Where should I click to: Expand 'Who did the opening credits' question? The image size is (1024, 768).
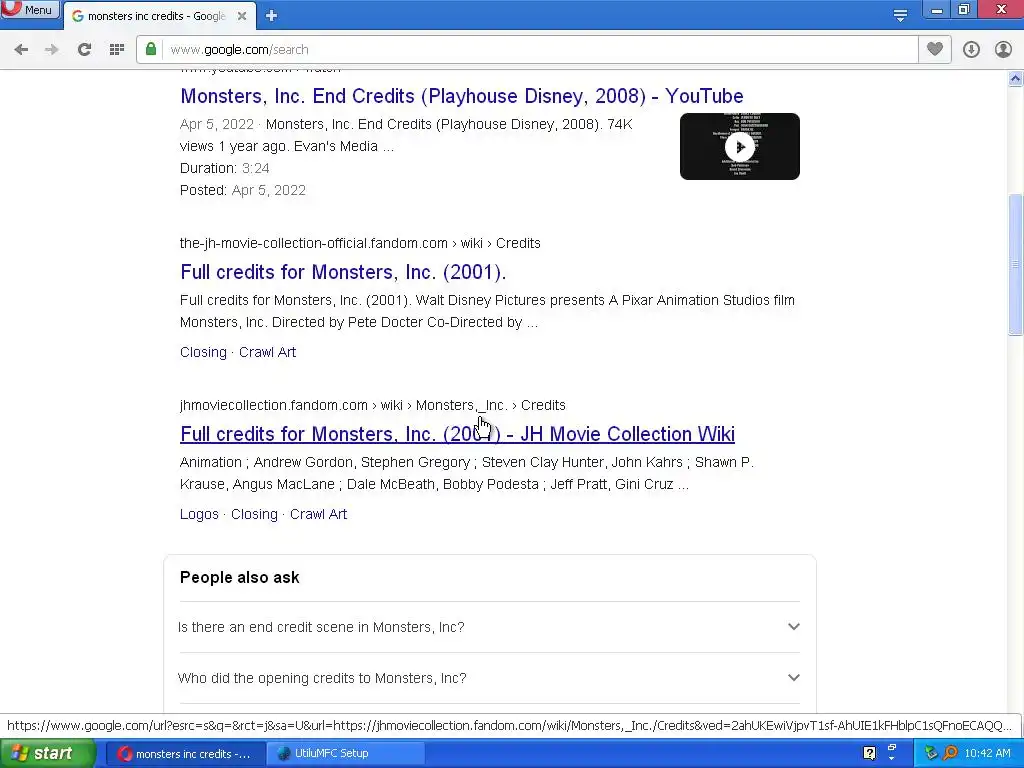pos(793,678)
